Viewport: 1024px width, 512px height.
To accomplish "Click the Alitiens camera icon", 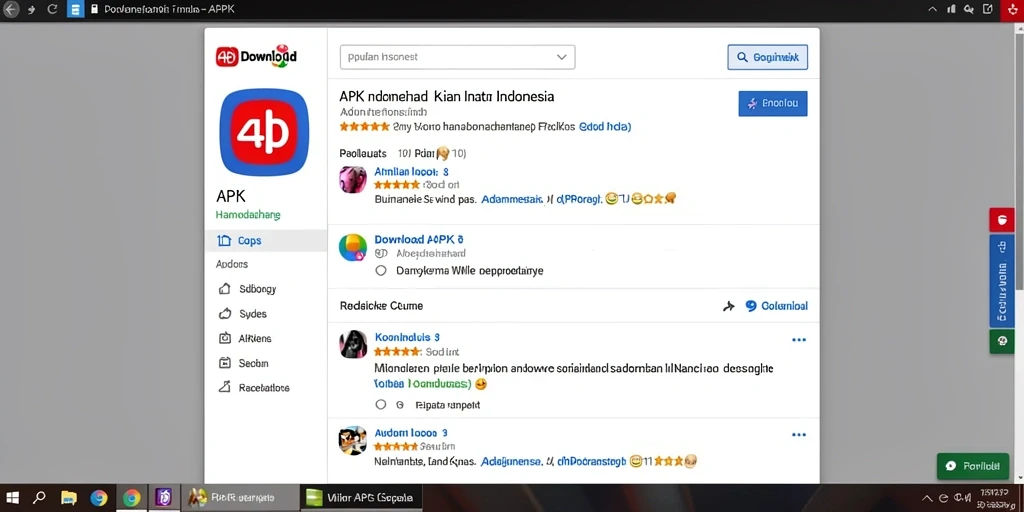I will coord(225,338).
